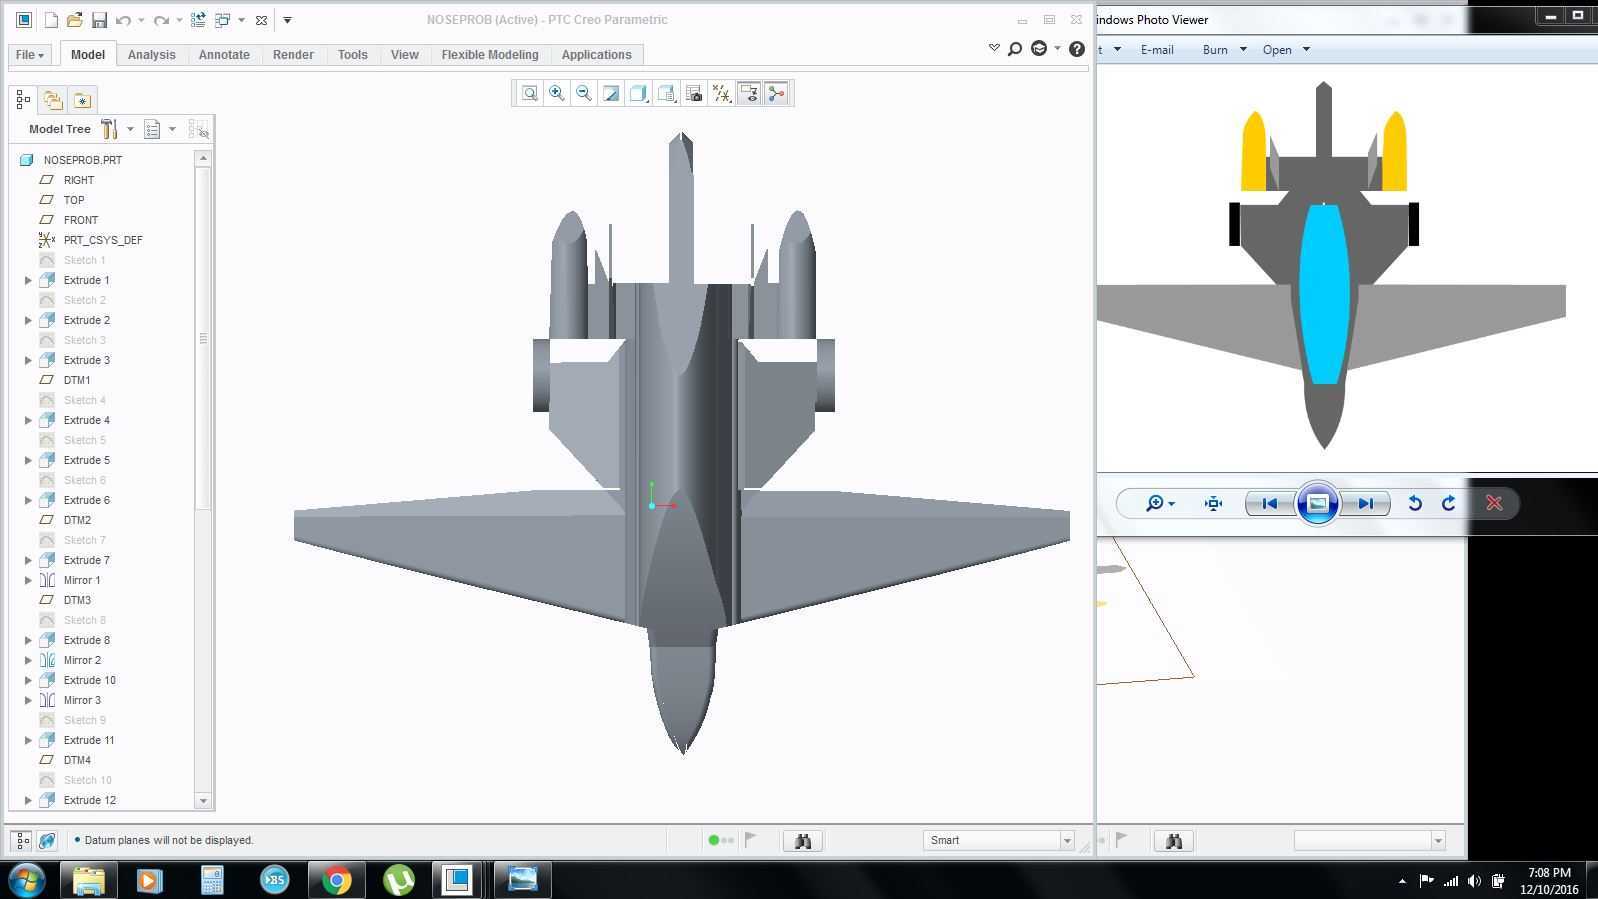Switch to the Render tab
This screenshot has width=1598, height=899.
tap(293, 55)
